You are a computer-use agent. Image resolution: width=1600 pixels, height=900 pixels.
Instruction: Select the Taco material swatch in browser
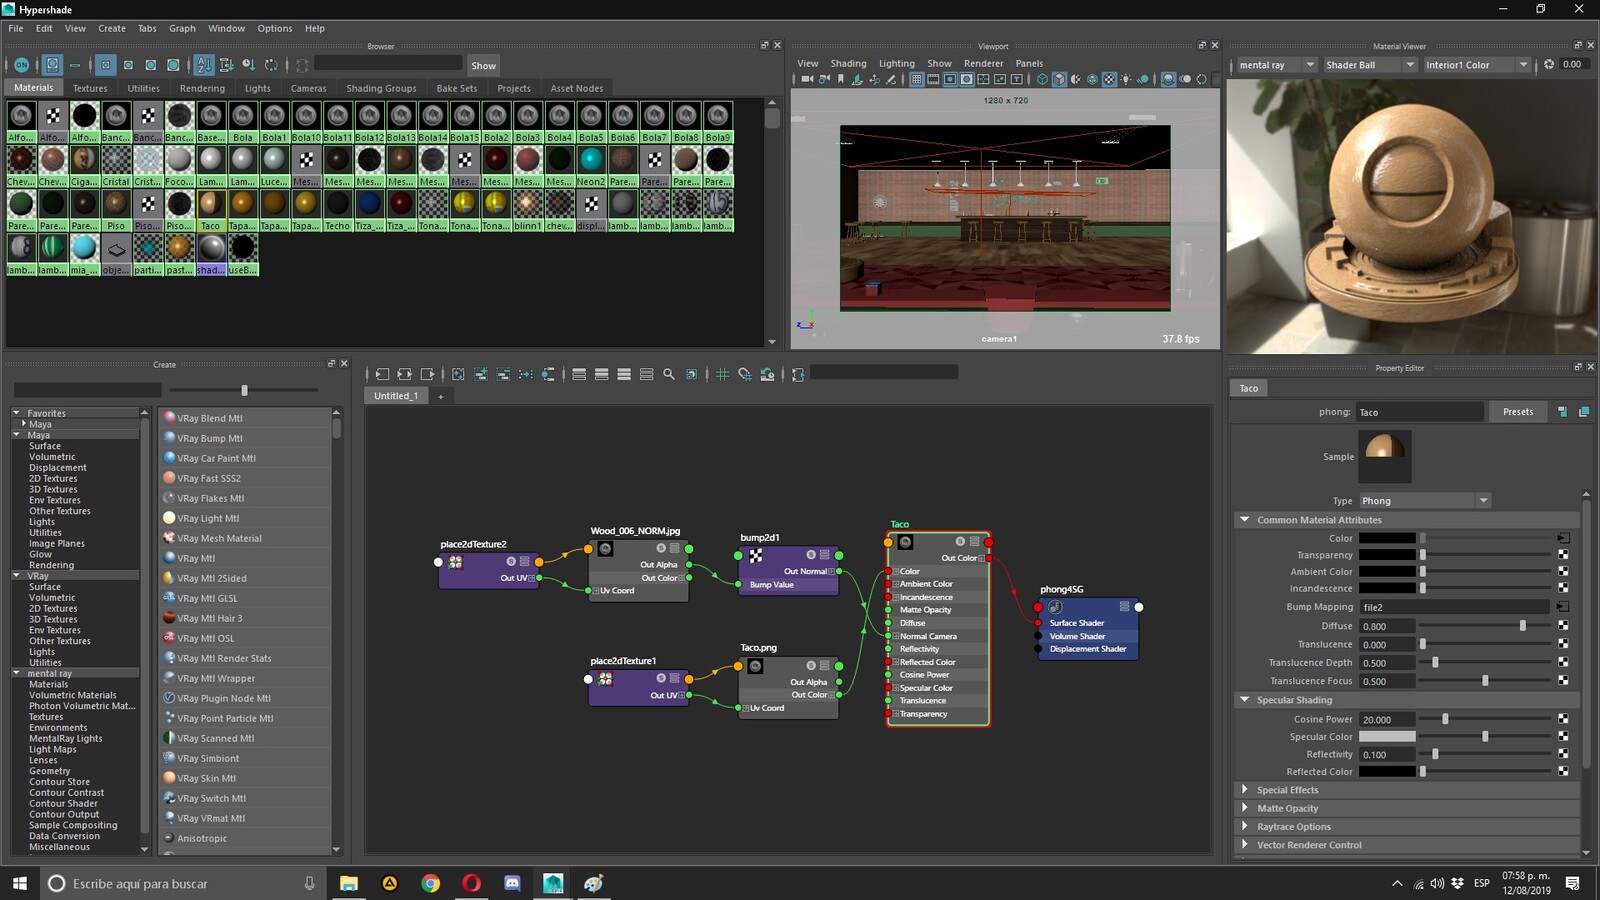pos(210,210)
